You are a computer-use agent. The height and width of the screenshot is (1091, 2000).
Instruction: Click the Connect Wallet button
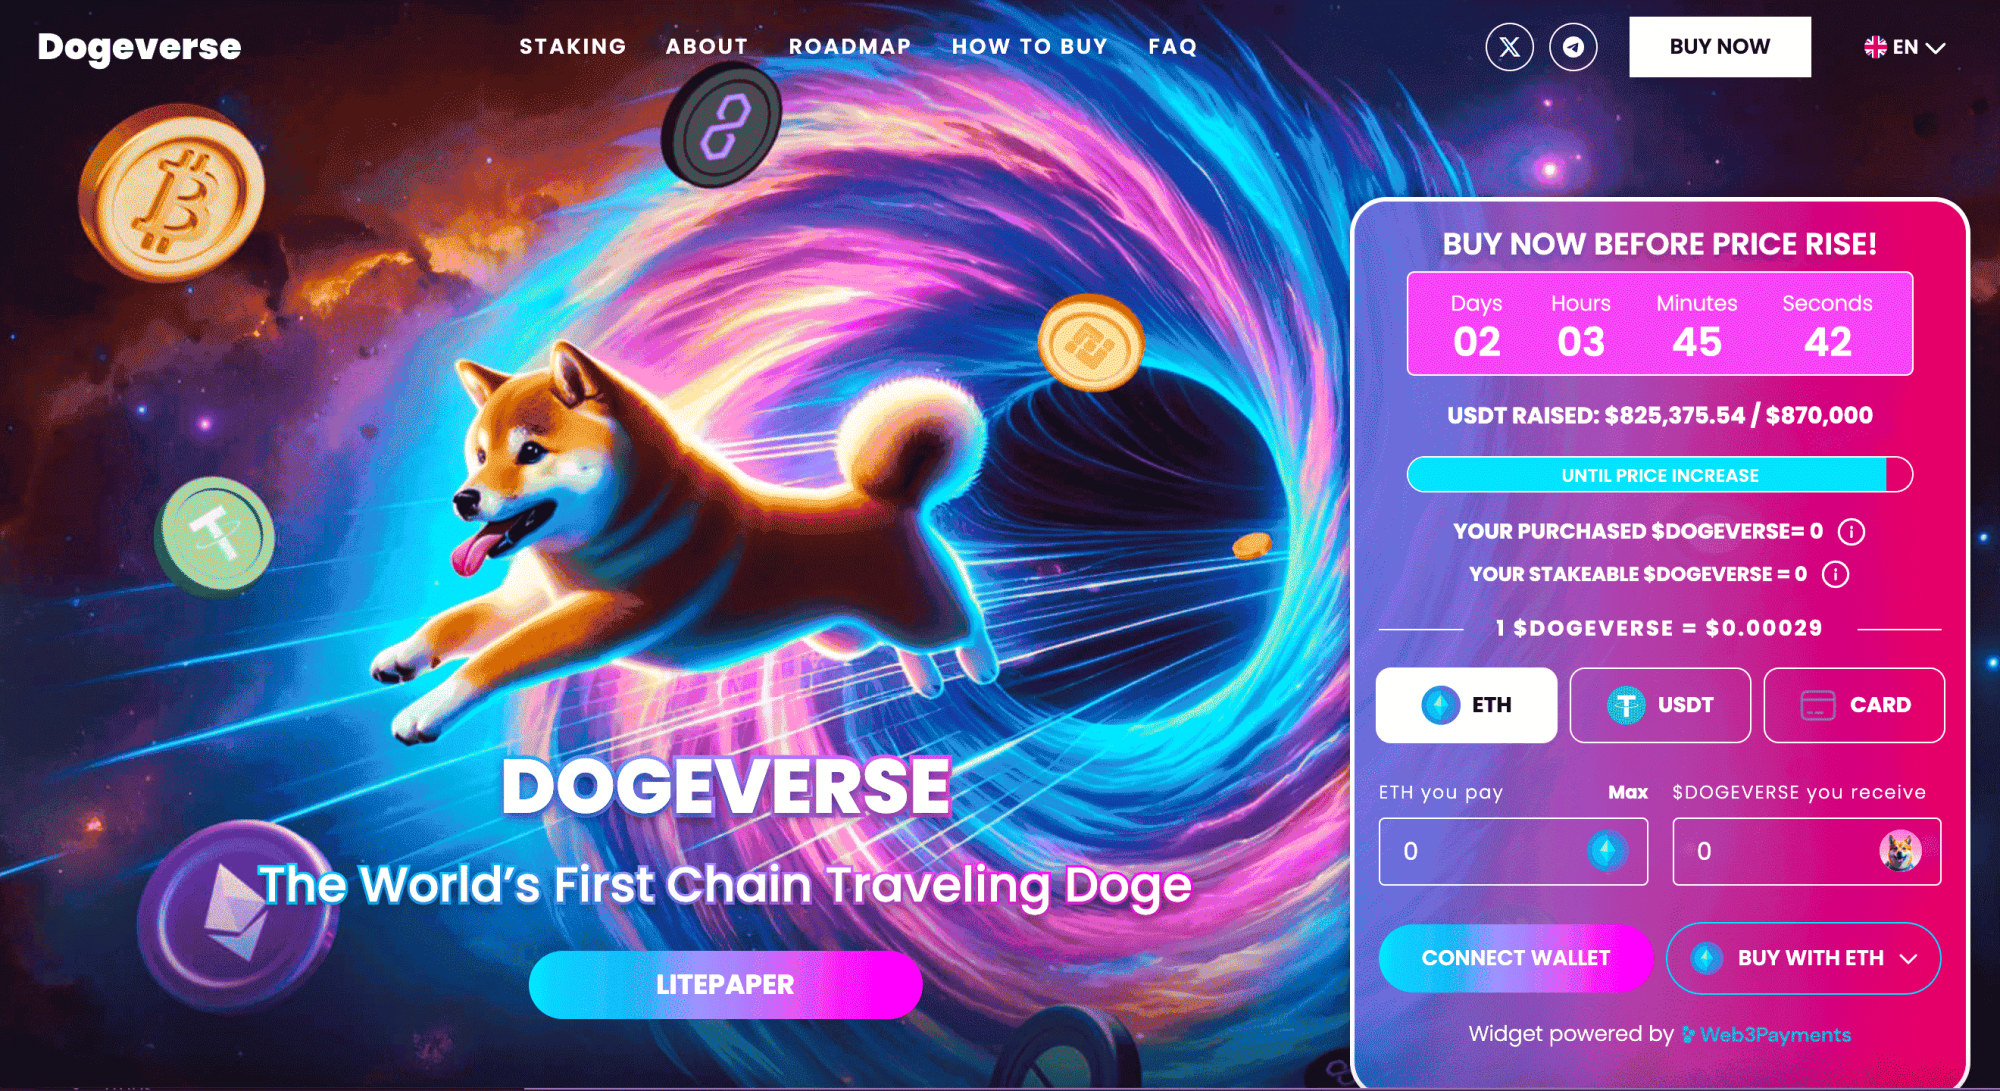pos(1515,958)
